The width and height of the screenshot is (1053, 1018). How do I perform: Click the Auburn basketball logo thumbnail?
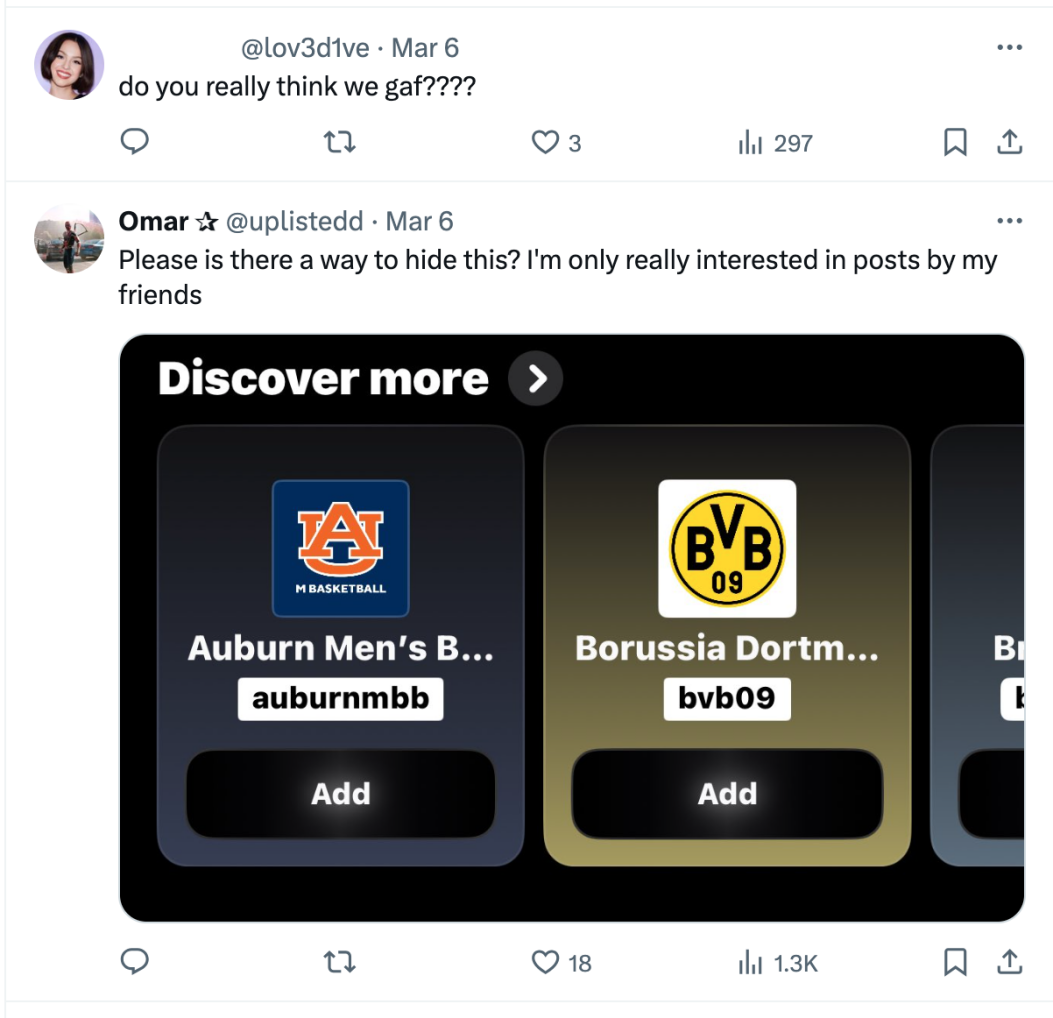(340, 548)
